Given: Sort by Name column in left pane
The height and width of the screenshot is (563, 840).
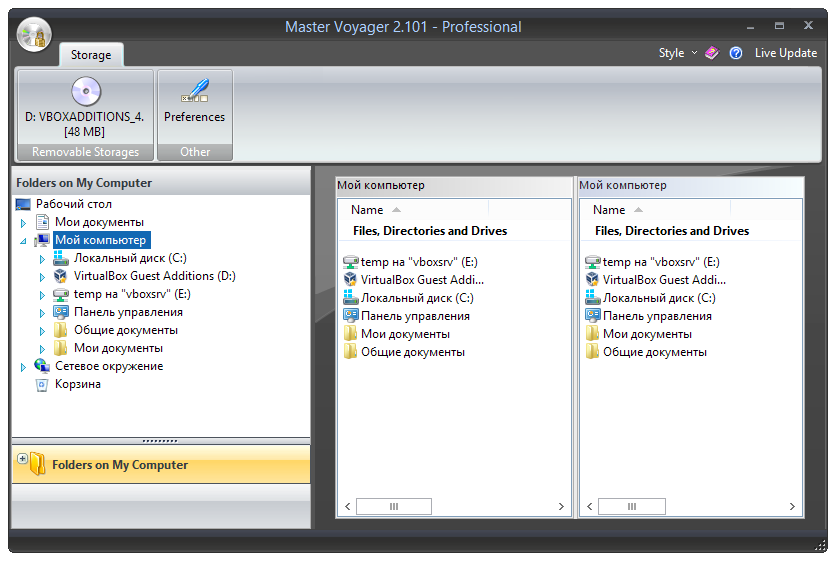Looking at the screenshot, I should [x=368, y=210].
